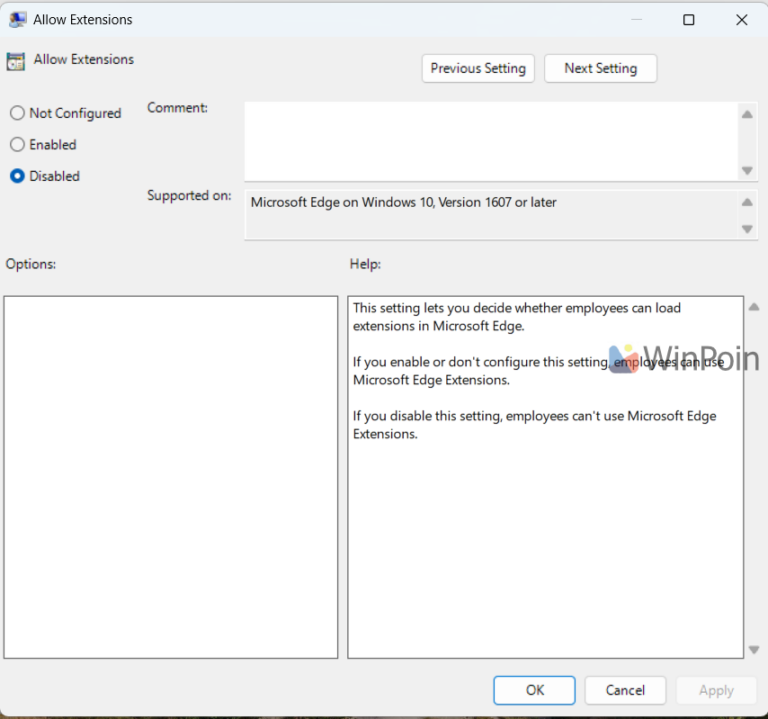The width and height of the screenshot is (768, 719).
Task: Click 'If you enable or don't configure' paragraph
Action: tap(538, 371)
